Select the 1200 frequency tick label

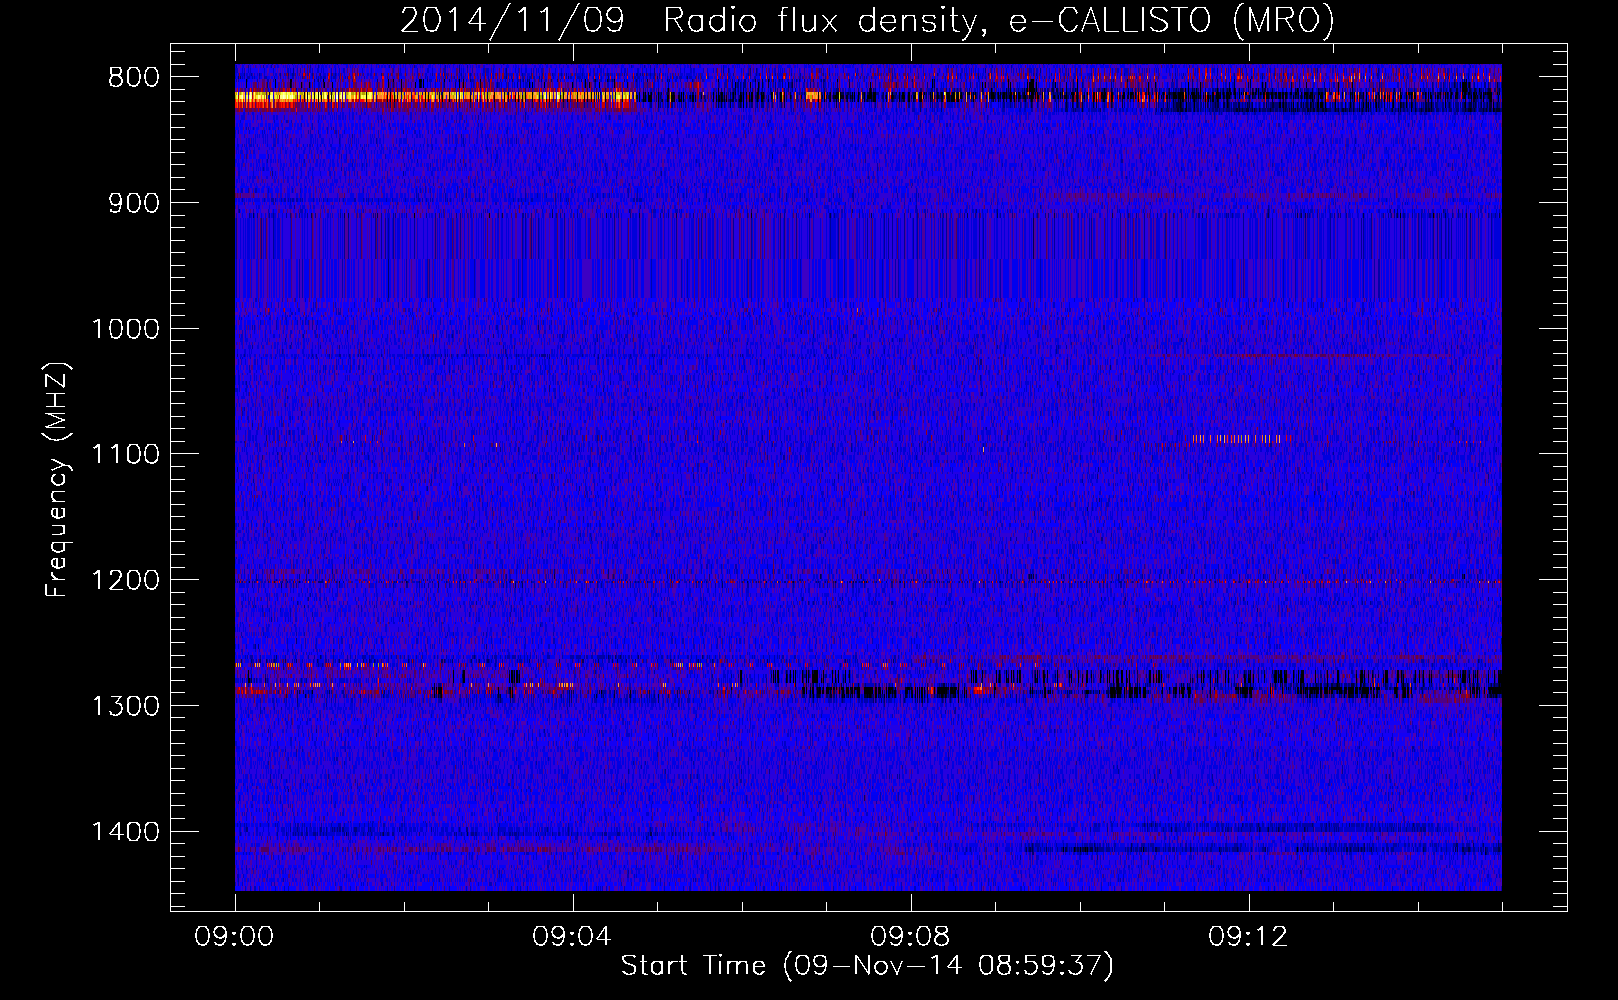(x=125, y=580)
